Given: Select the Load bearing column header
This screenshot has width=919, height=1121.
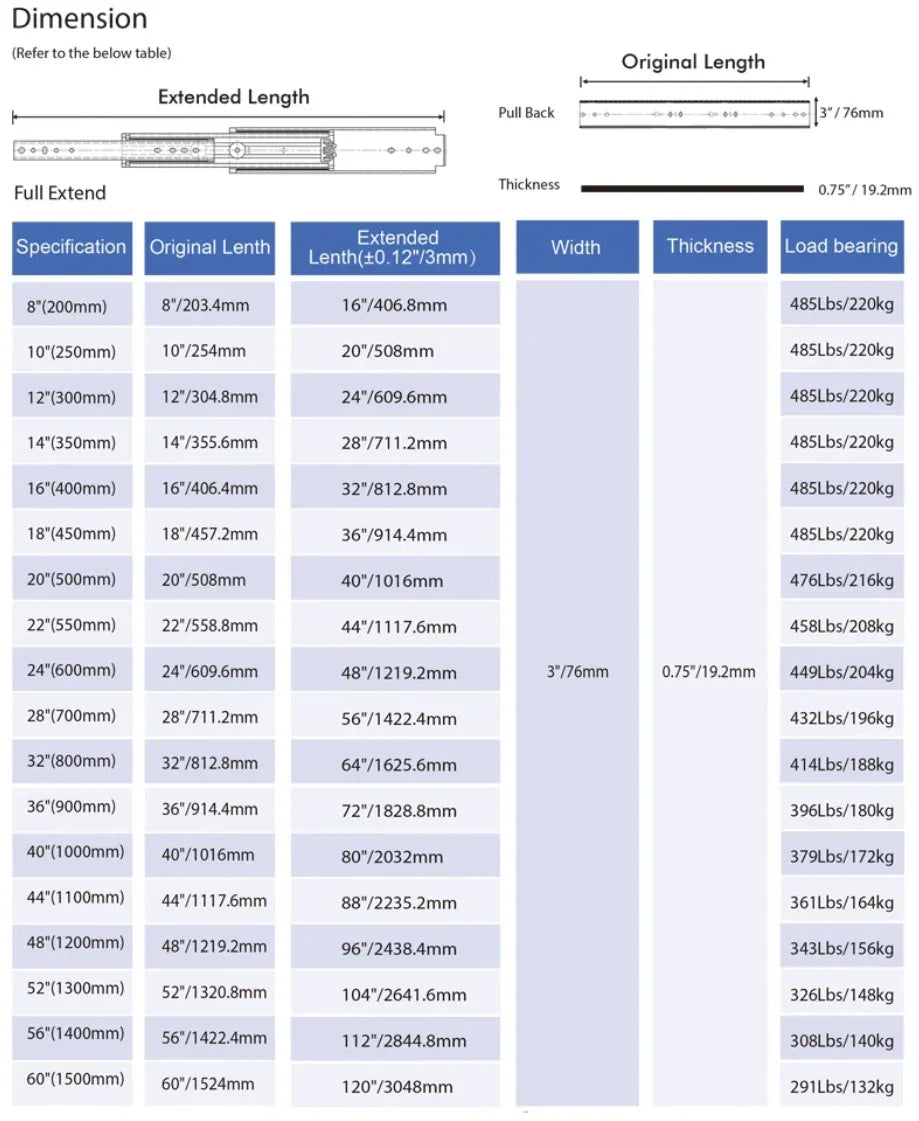Looking at the screenshot, I should click(x=841, y=247).
